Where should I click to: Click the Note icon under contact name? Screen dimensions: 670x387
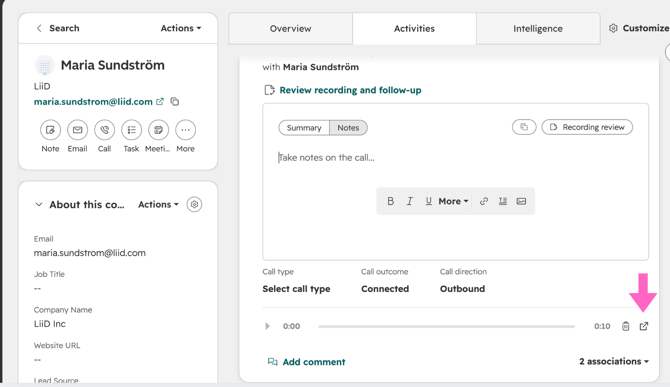50,130
